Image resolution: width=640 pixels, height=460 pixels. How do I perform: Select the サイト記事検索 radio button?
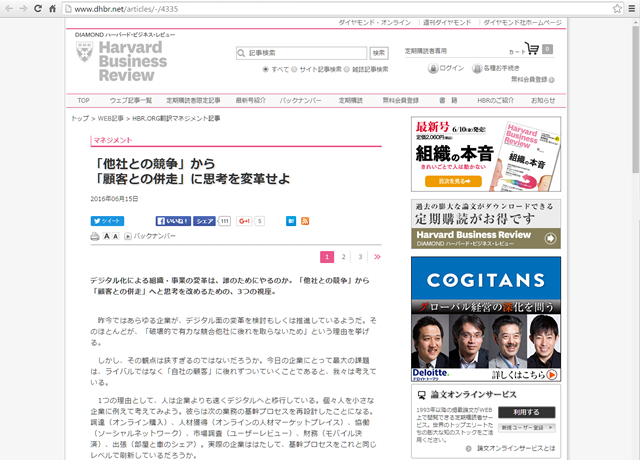pos(295,69)
